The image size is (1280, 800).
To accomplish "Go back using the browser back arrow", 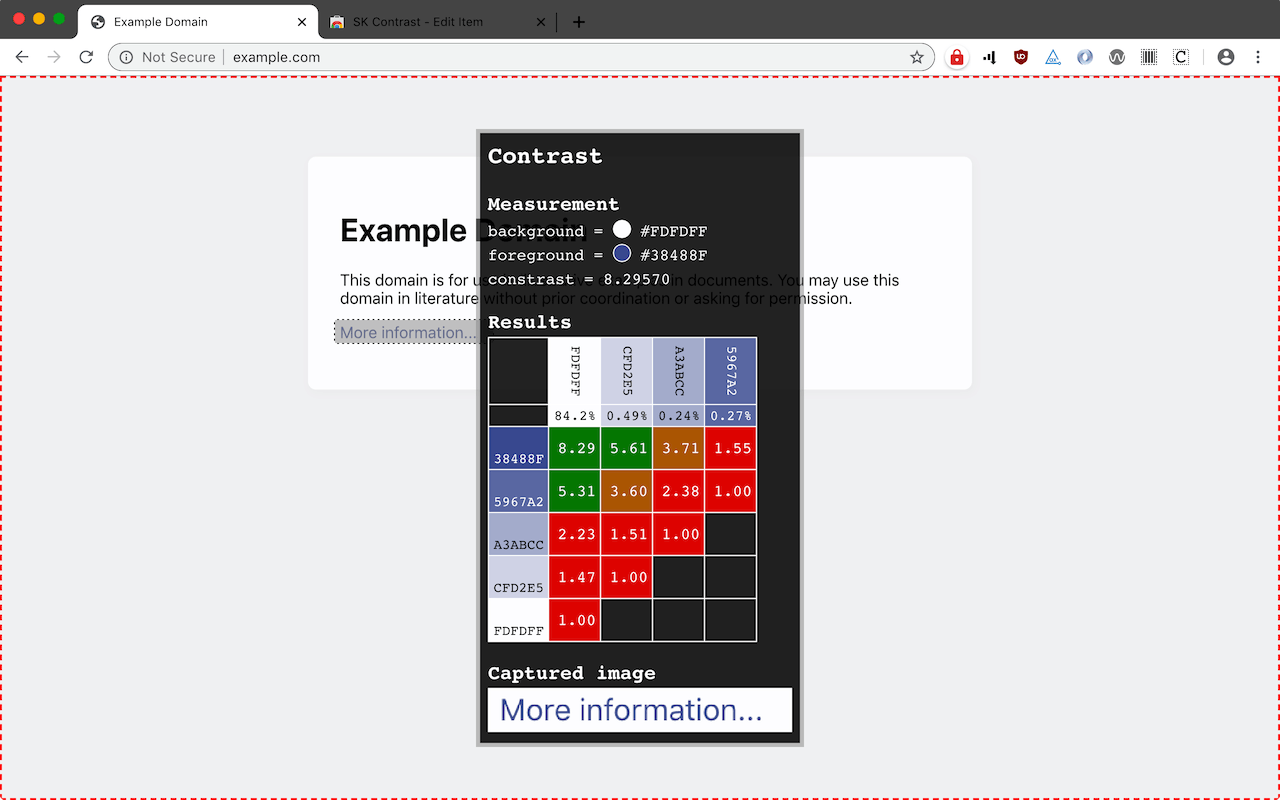I will [22, 57].
